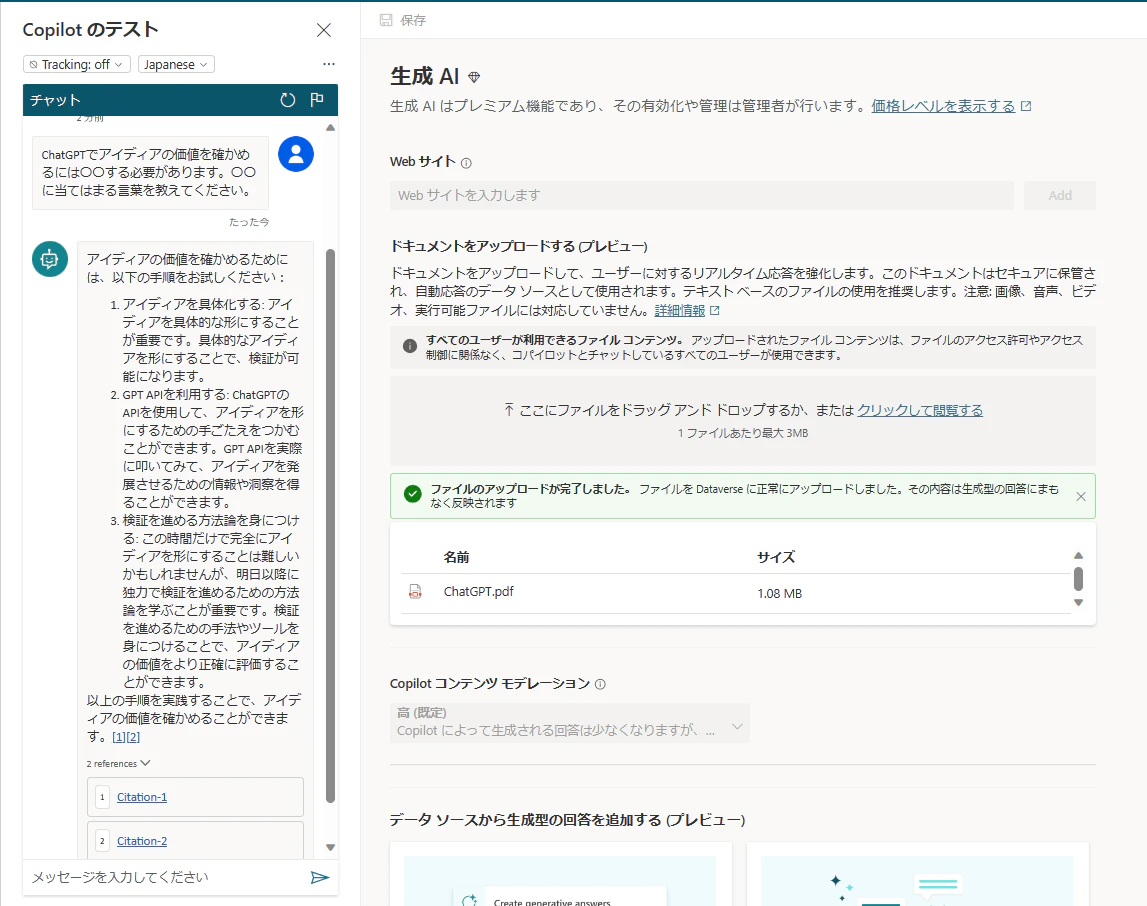This screenshot has height=906, width=1147.
Task: Dismiss the upload complete notification
Action: coord(1080,497)
